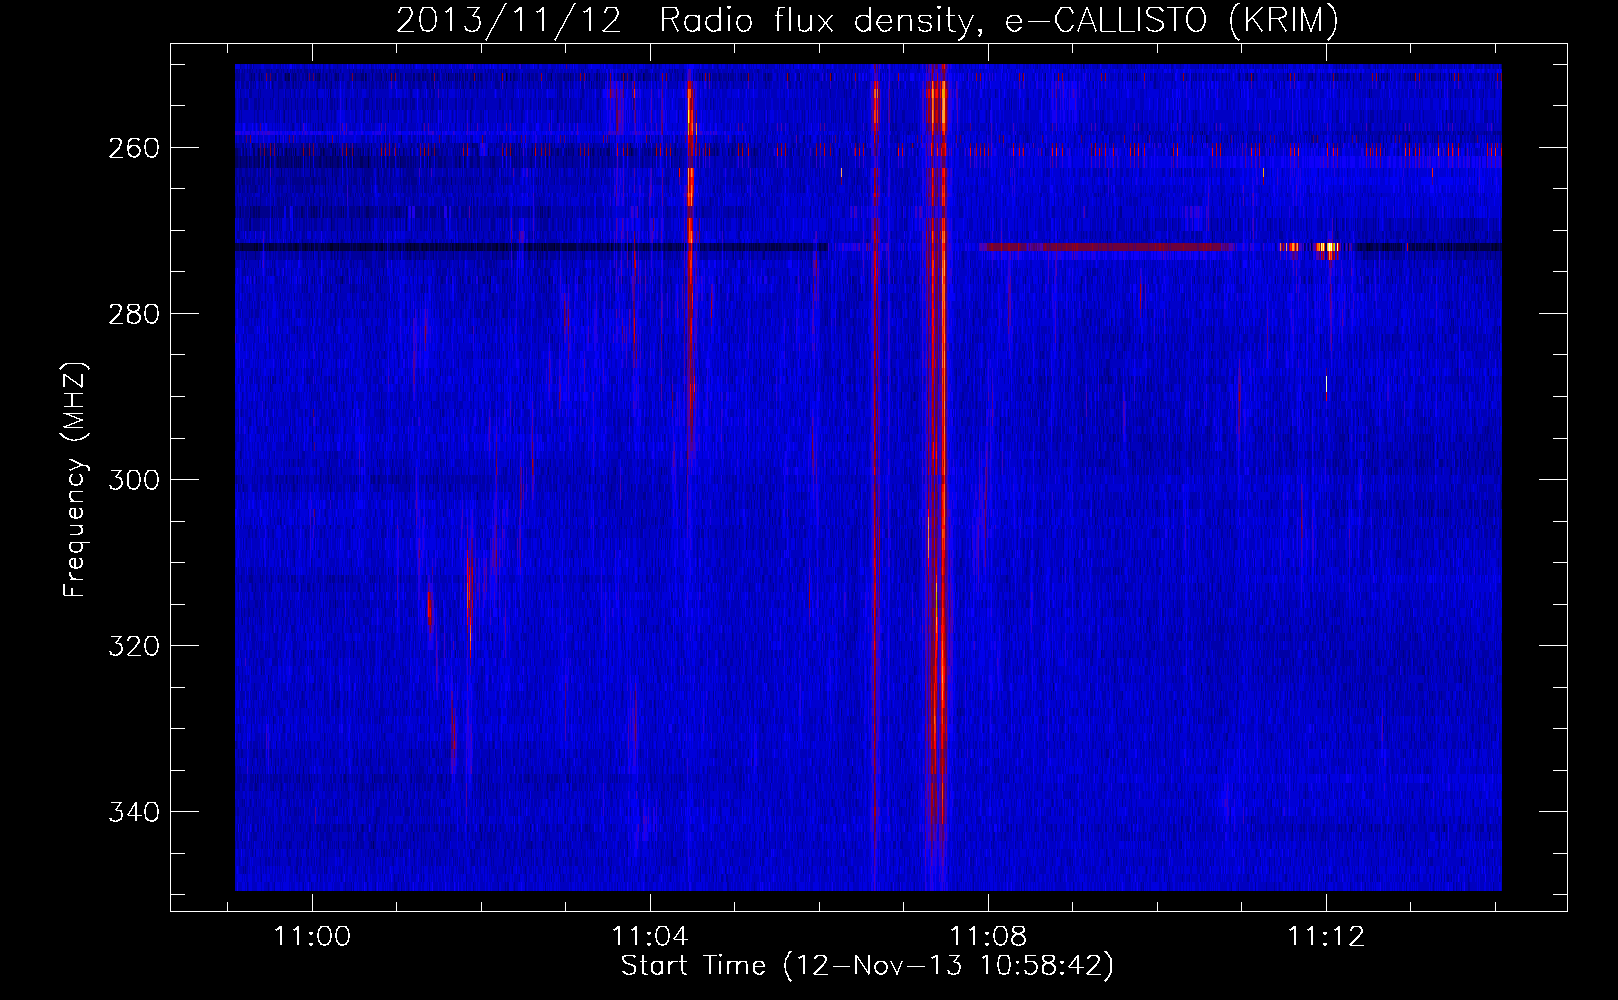Click the red horizontal band at 272 MHz after 11:08
The image size is (1618, 1000).
click(x=1108, y=247)
